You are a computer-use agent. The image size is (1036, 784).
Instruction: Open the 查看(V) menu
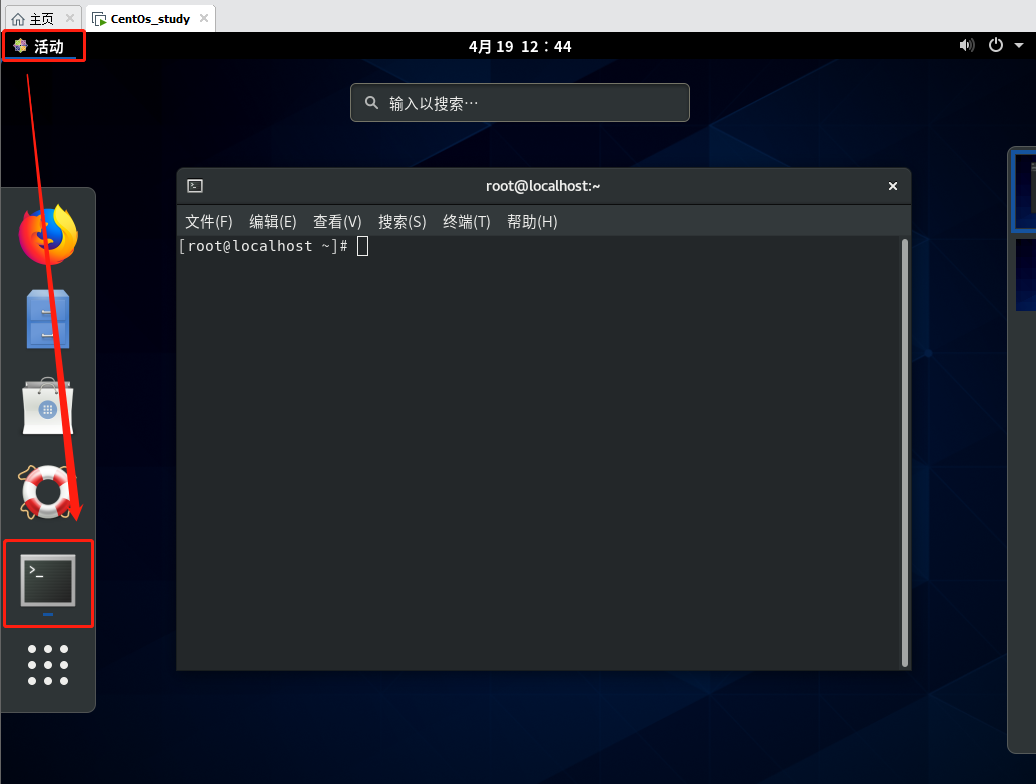[337, 222]
